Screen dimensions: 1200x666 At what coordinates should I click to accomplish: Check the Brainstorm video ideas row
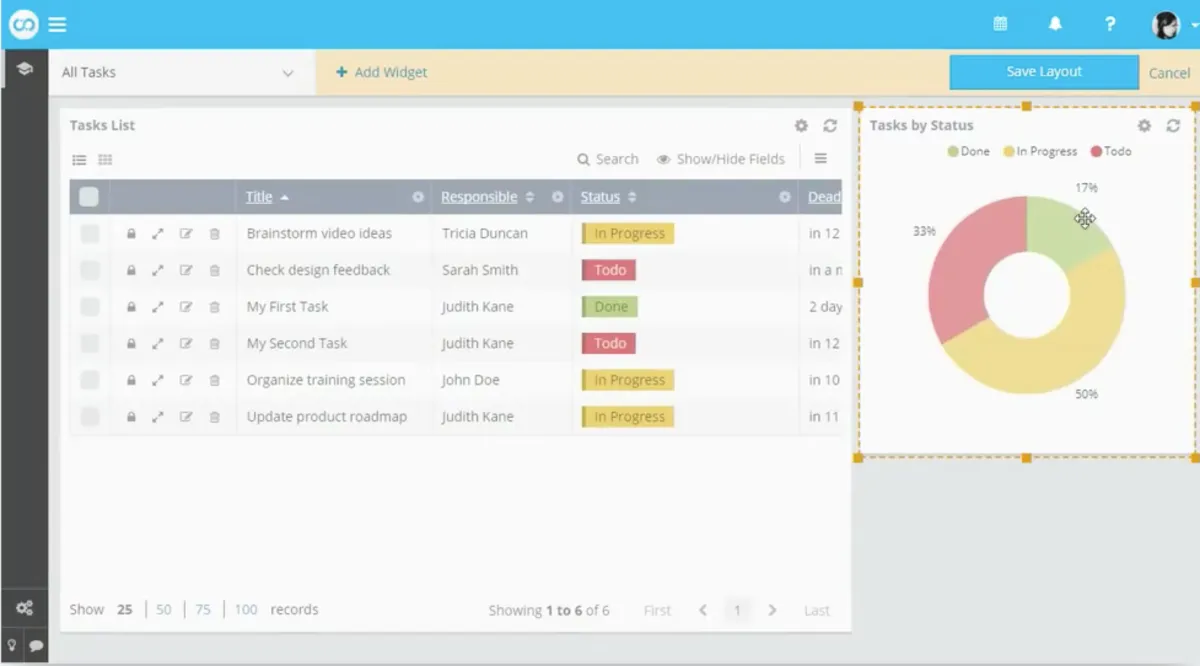tap(90, 234)
